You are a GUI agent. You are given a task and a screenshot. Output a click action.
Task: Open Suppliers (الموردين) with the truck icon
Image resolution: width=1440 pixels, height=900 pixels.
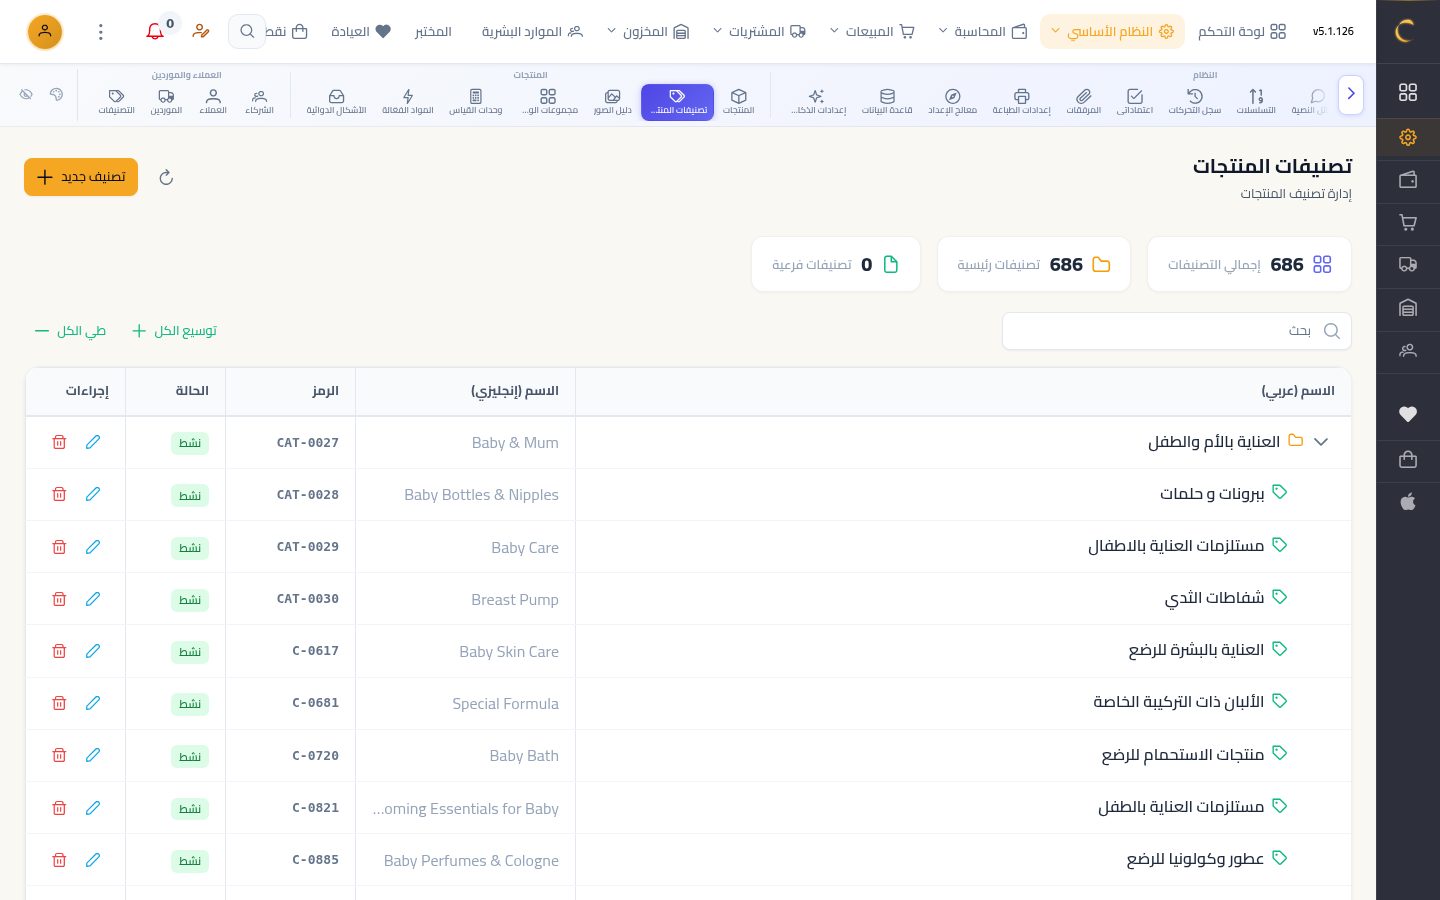pyautogui.click(x=166, y=101)
